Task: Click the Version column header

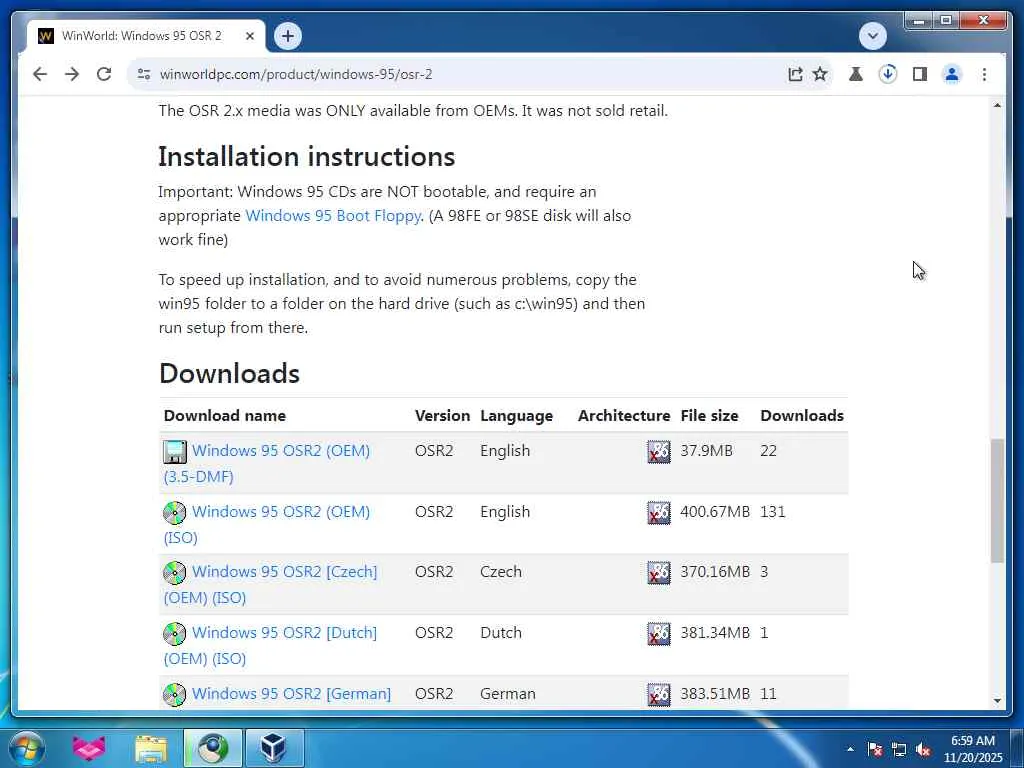Action: pyautogui.click(x=442, y=415)
